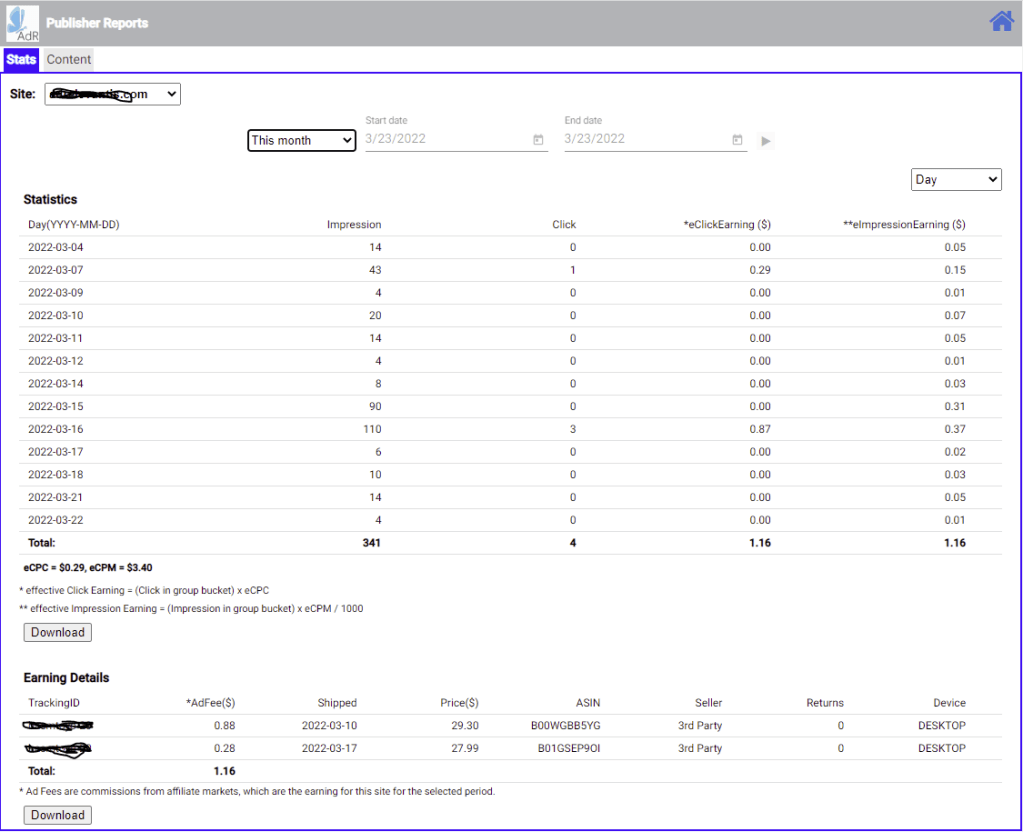Viewport: 1023px width, 832px height.
Task: Click the Start date input field
Action: [445, 139]
